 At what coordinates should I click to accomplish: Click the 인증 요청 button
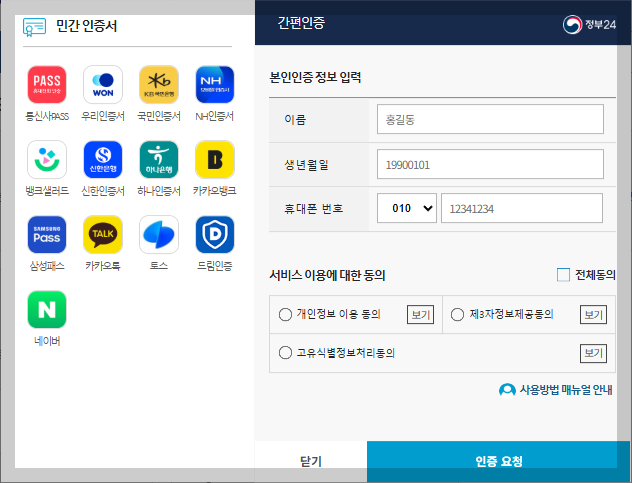click(x=499, y=461)
